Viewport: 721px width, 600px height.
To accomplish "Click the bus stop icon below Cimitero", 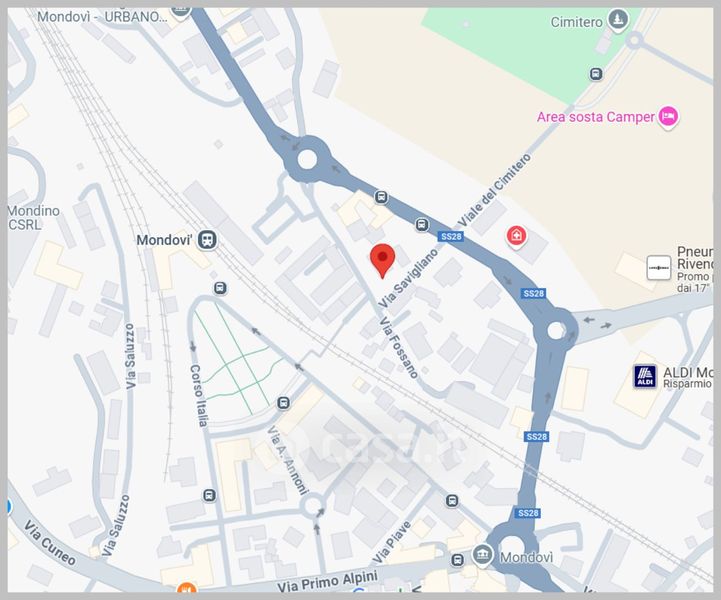I will point(596,74).
